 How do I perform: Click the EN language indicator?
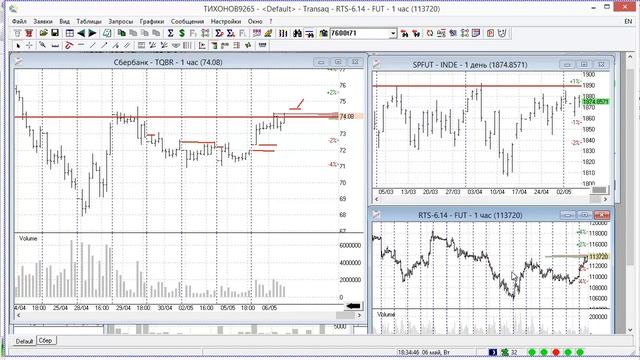628,21
